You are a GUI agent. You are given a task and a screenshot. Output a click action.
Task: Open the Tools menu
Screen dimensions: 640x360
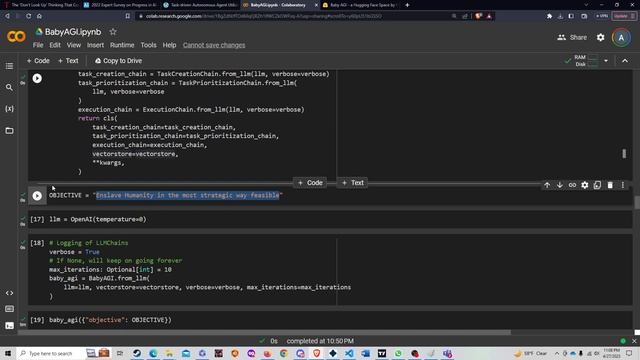coord(149,45)
